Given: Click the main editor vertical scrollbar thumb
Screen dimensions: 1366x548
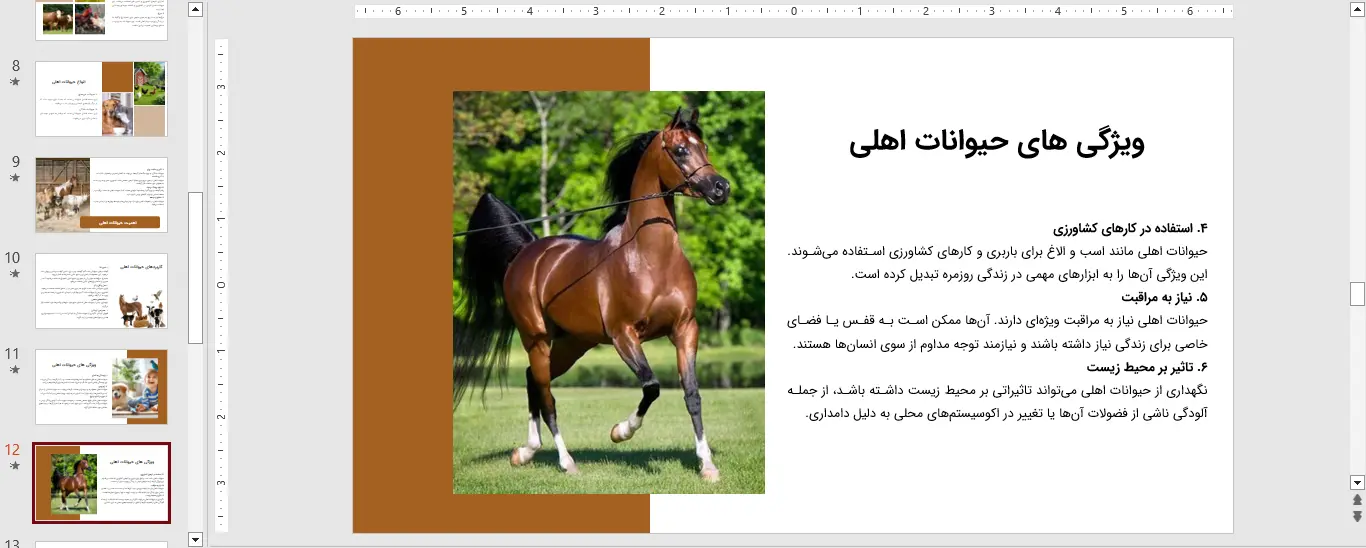Looking at the screenshot, I should pyautogui.click(x=1357, y=293).
